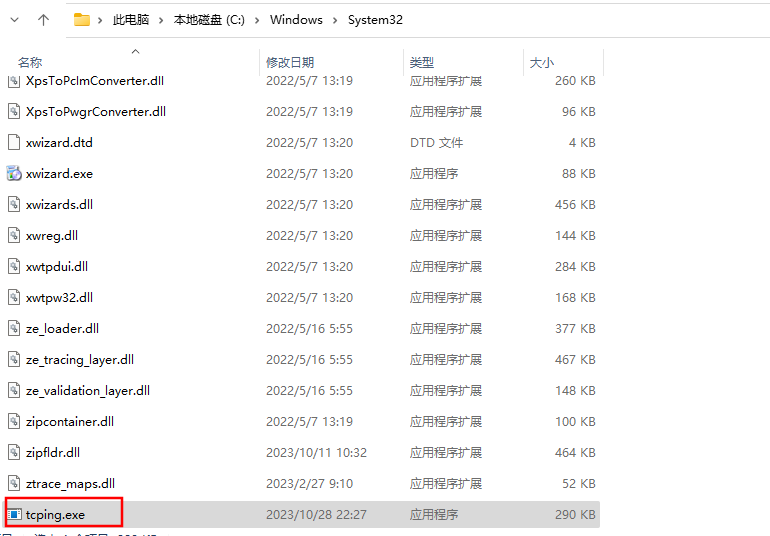The width and height of the screenshot is (770, 536).
Task: Expand the chevron after Windows in breadcrumb
Action: pos(336,20)
